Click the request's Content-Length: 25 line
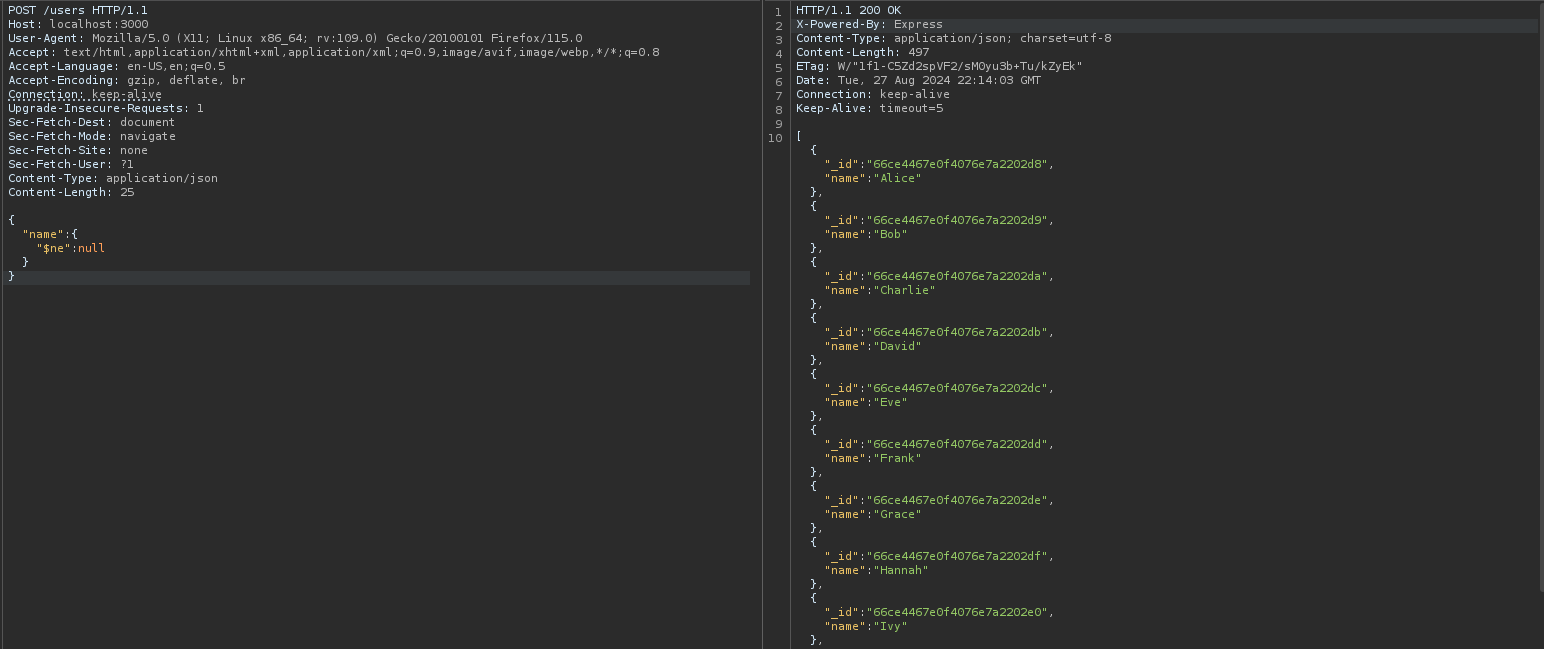1544x649 pixels. pos(71,192)
